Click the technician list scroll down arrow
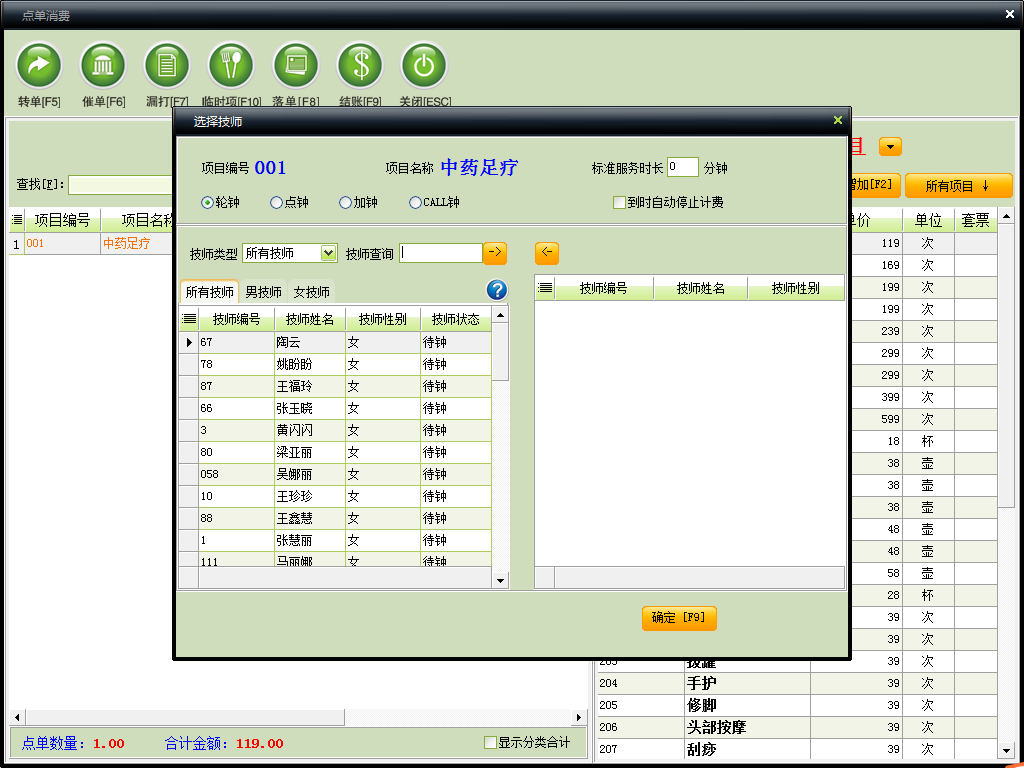This screenshot has width=1024, height=768. tap(500, 581)
